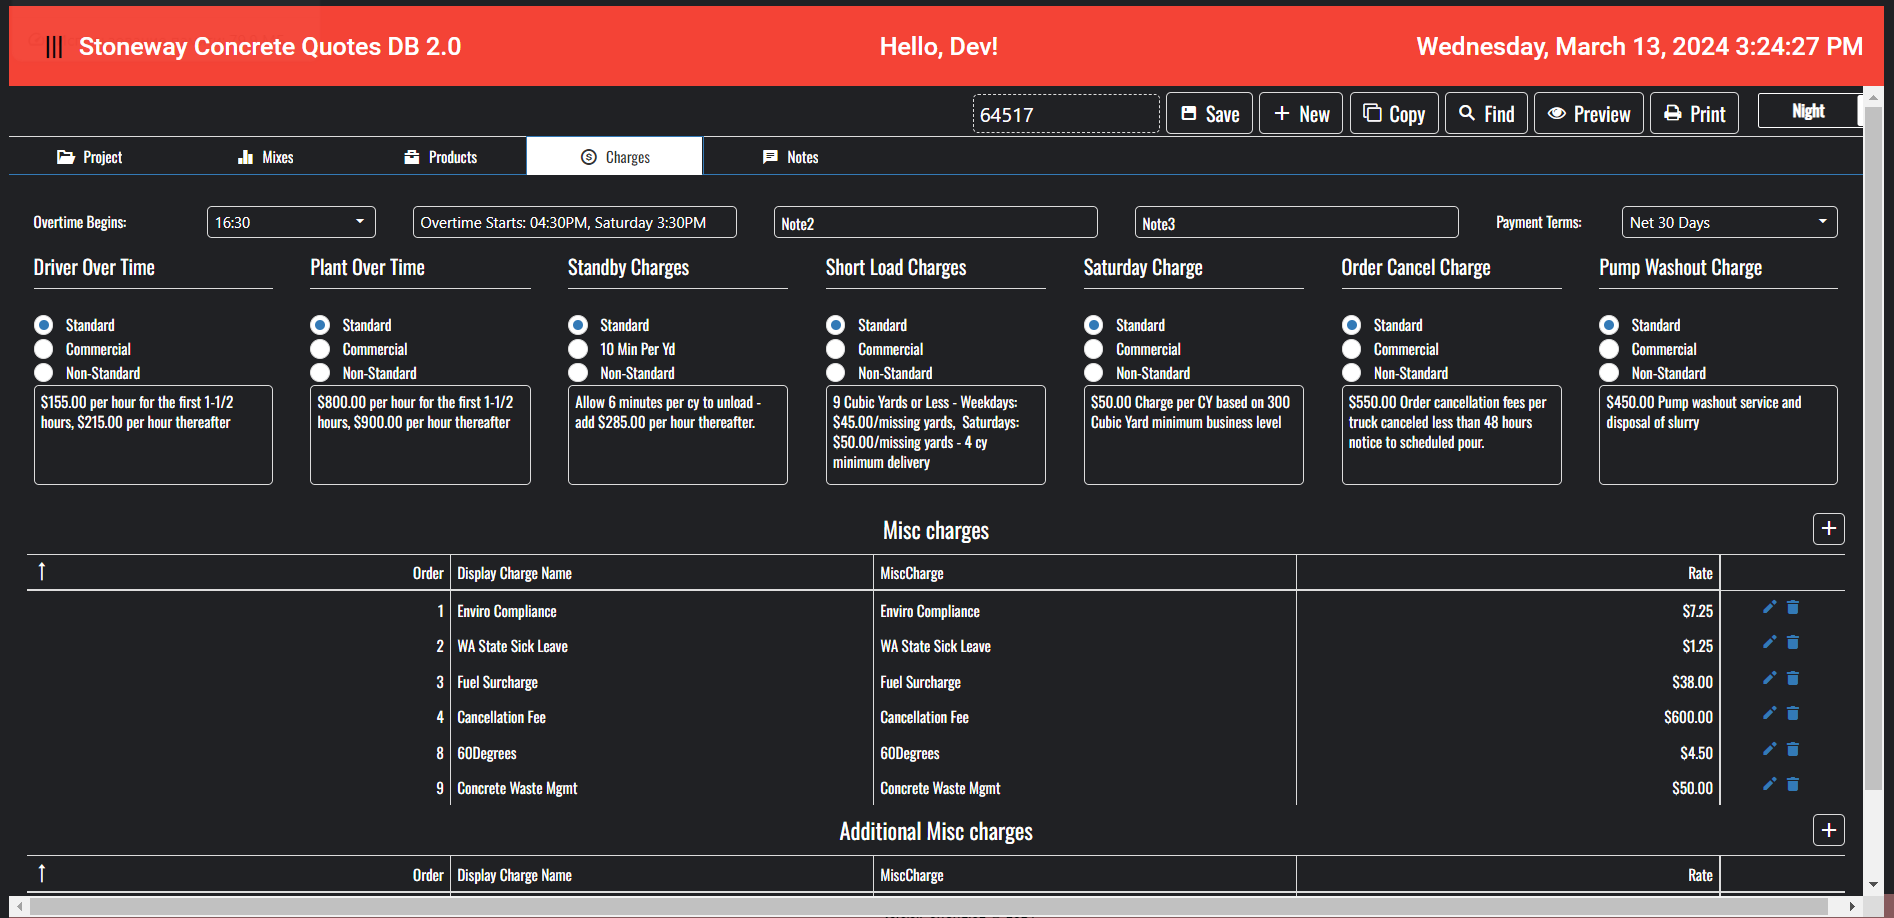Switch to the Mixes tab
The image size is (1894, 918).
pos(266,157)
